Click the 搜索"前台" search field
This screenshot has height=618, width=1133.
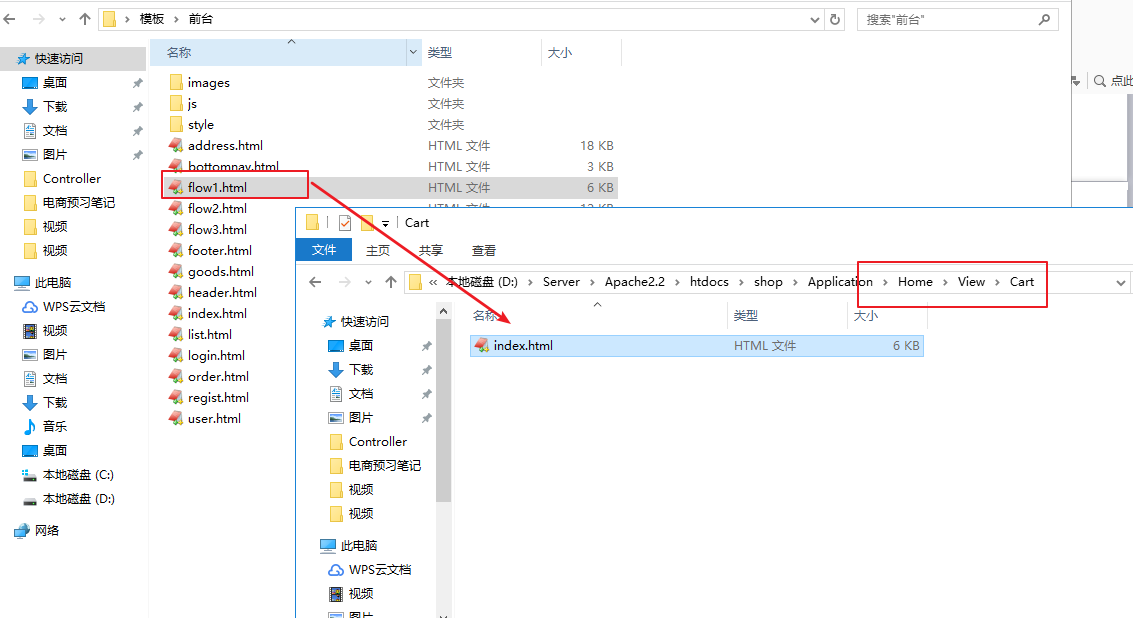coord(945,19)
